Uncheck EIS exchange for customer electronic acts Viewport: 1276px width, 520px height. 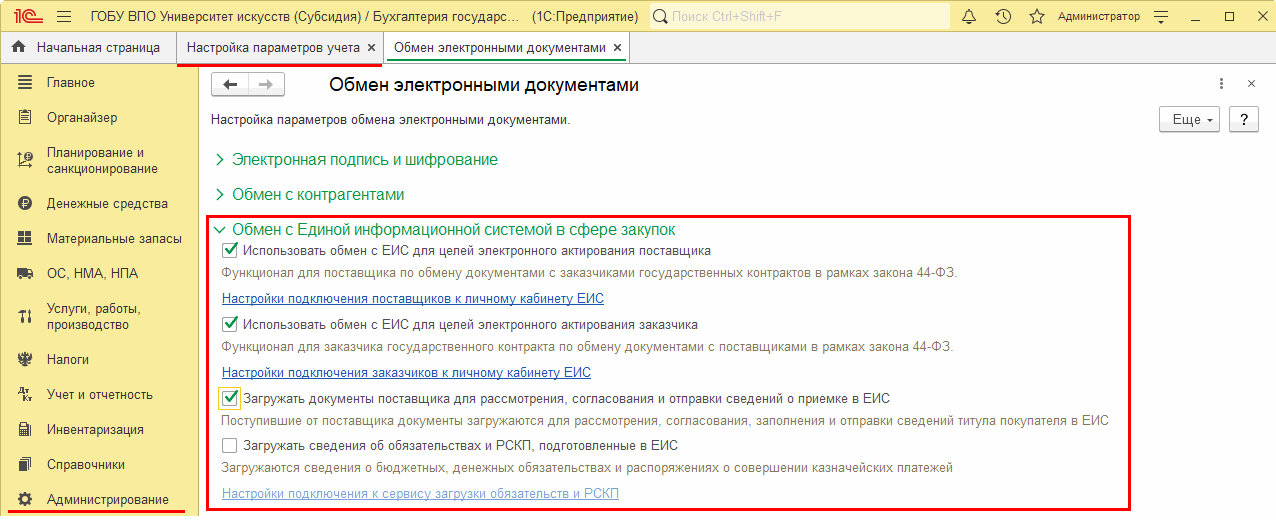pos(230,325)
